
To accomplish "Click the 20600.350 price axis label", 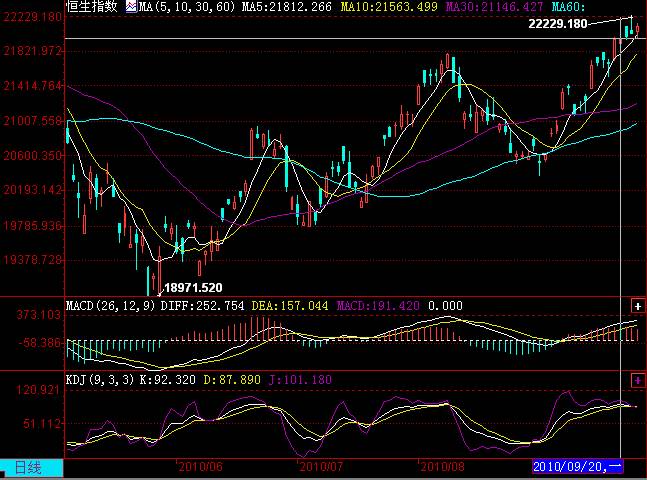I will coord(33,156).
